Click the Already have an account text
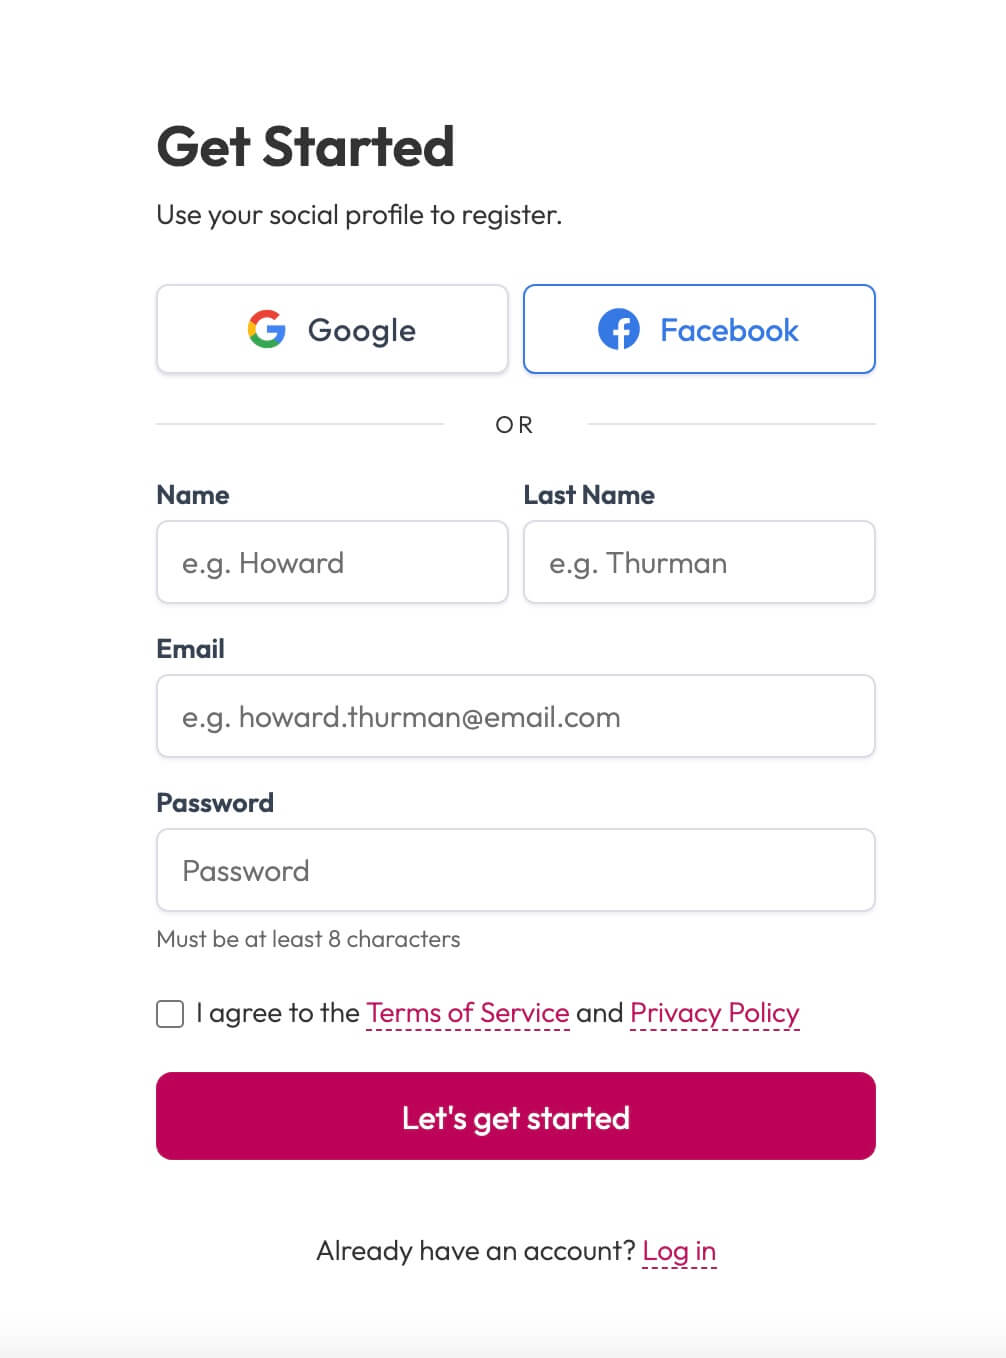Image resolution: width=1006 pixels, height=1358 pixels. [476, 1250]
